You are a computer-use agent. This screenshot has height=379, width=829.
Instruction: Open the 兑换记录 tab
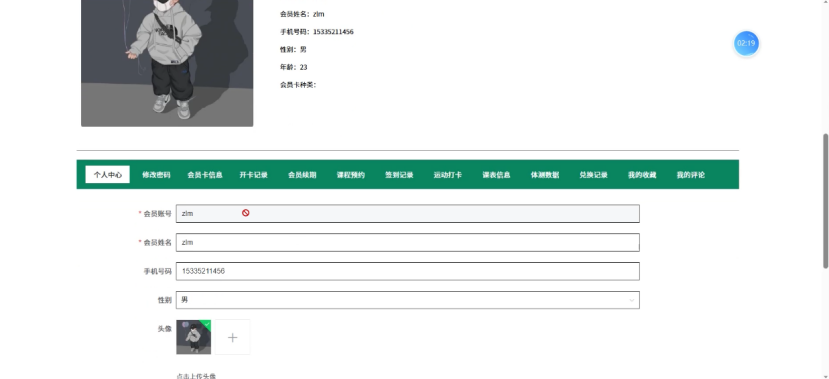[x=593, y=174]
